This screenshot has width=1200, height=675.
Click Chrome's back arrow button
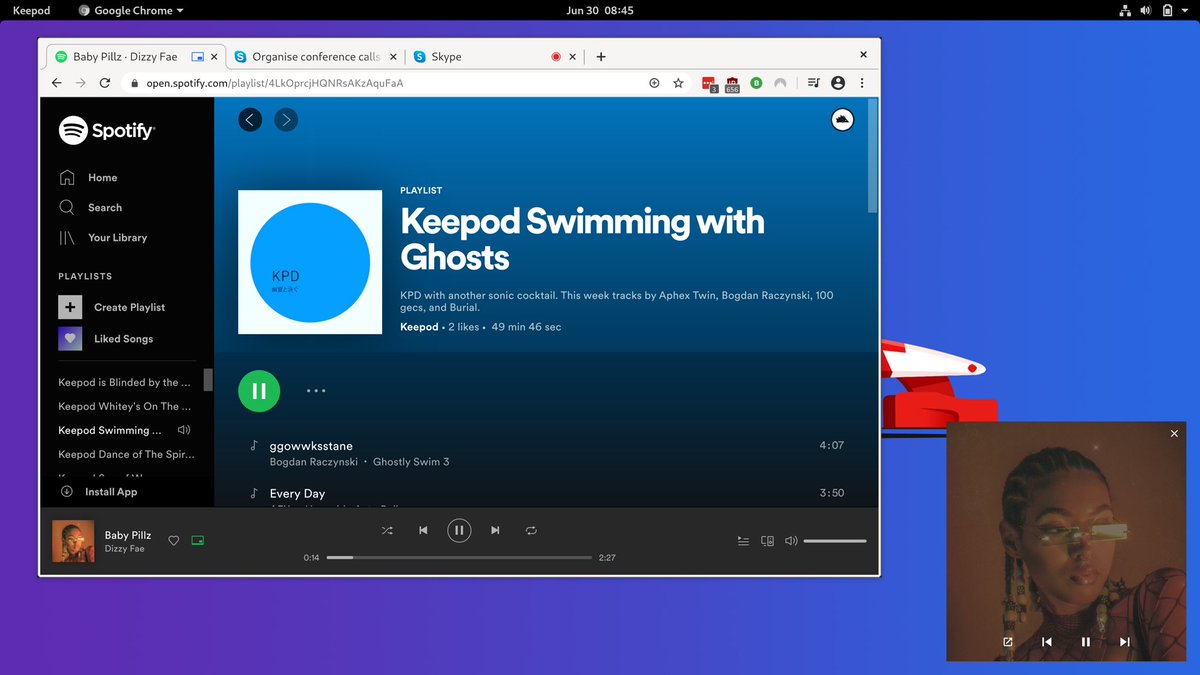tap(57, 83)
